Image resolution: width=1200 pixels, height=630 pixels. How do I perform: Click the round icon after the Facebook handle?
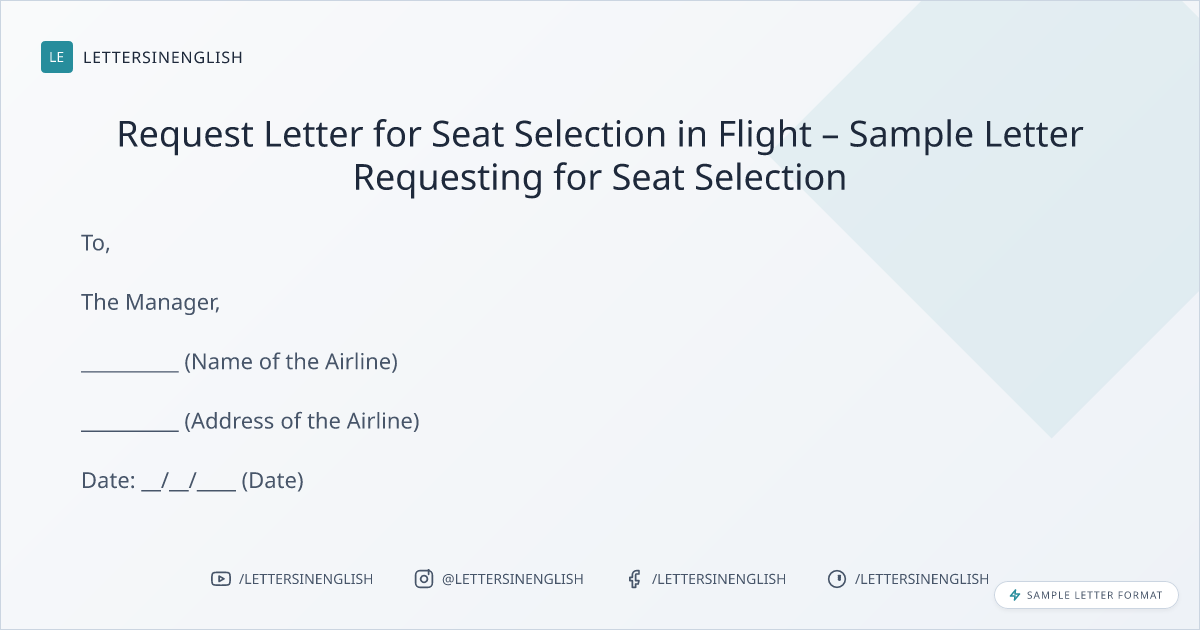click(837, 579)
